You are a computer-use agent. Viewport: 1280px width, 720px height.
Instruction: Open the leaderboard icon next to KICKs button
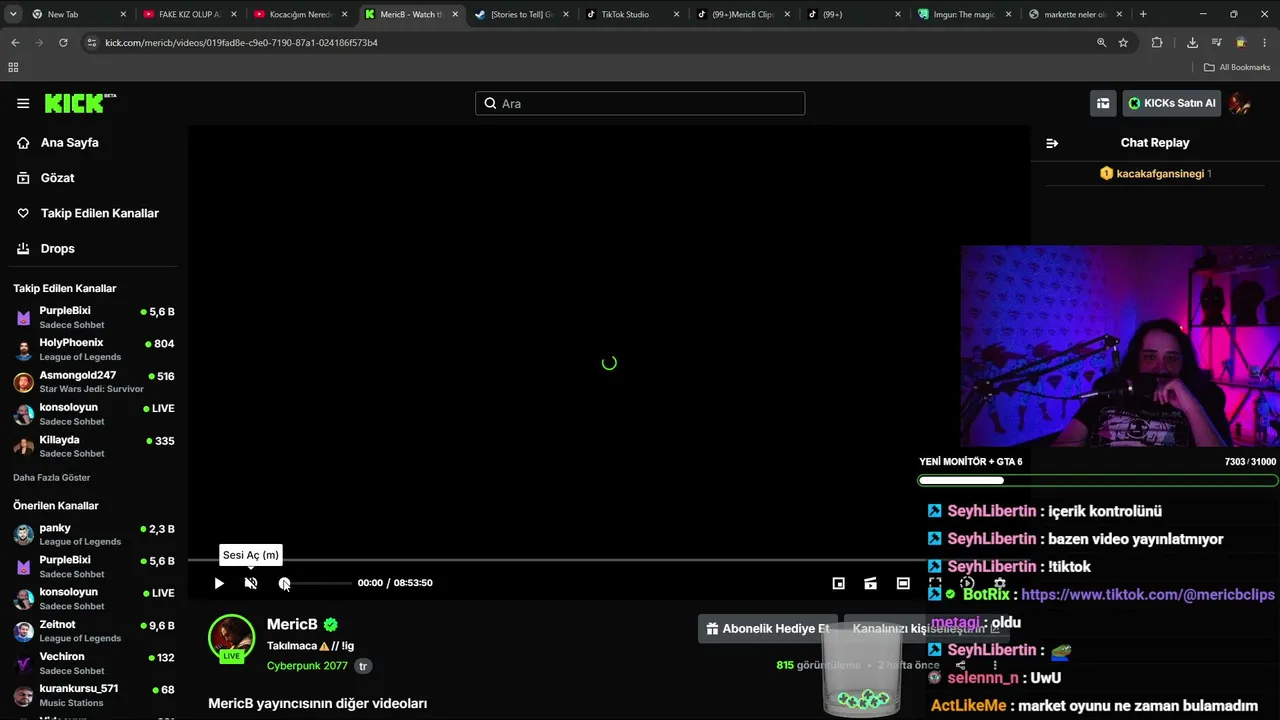click(1103, 103)
